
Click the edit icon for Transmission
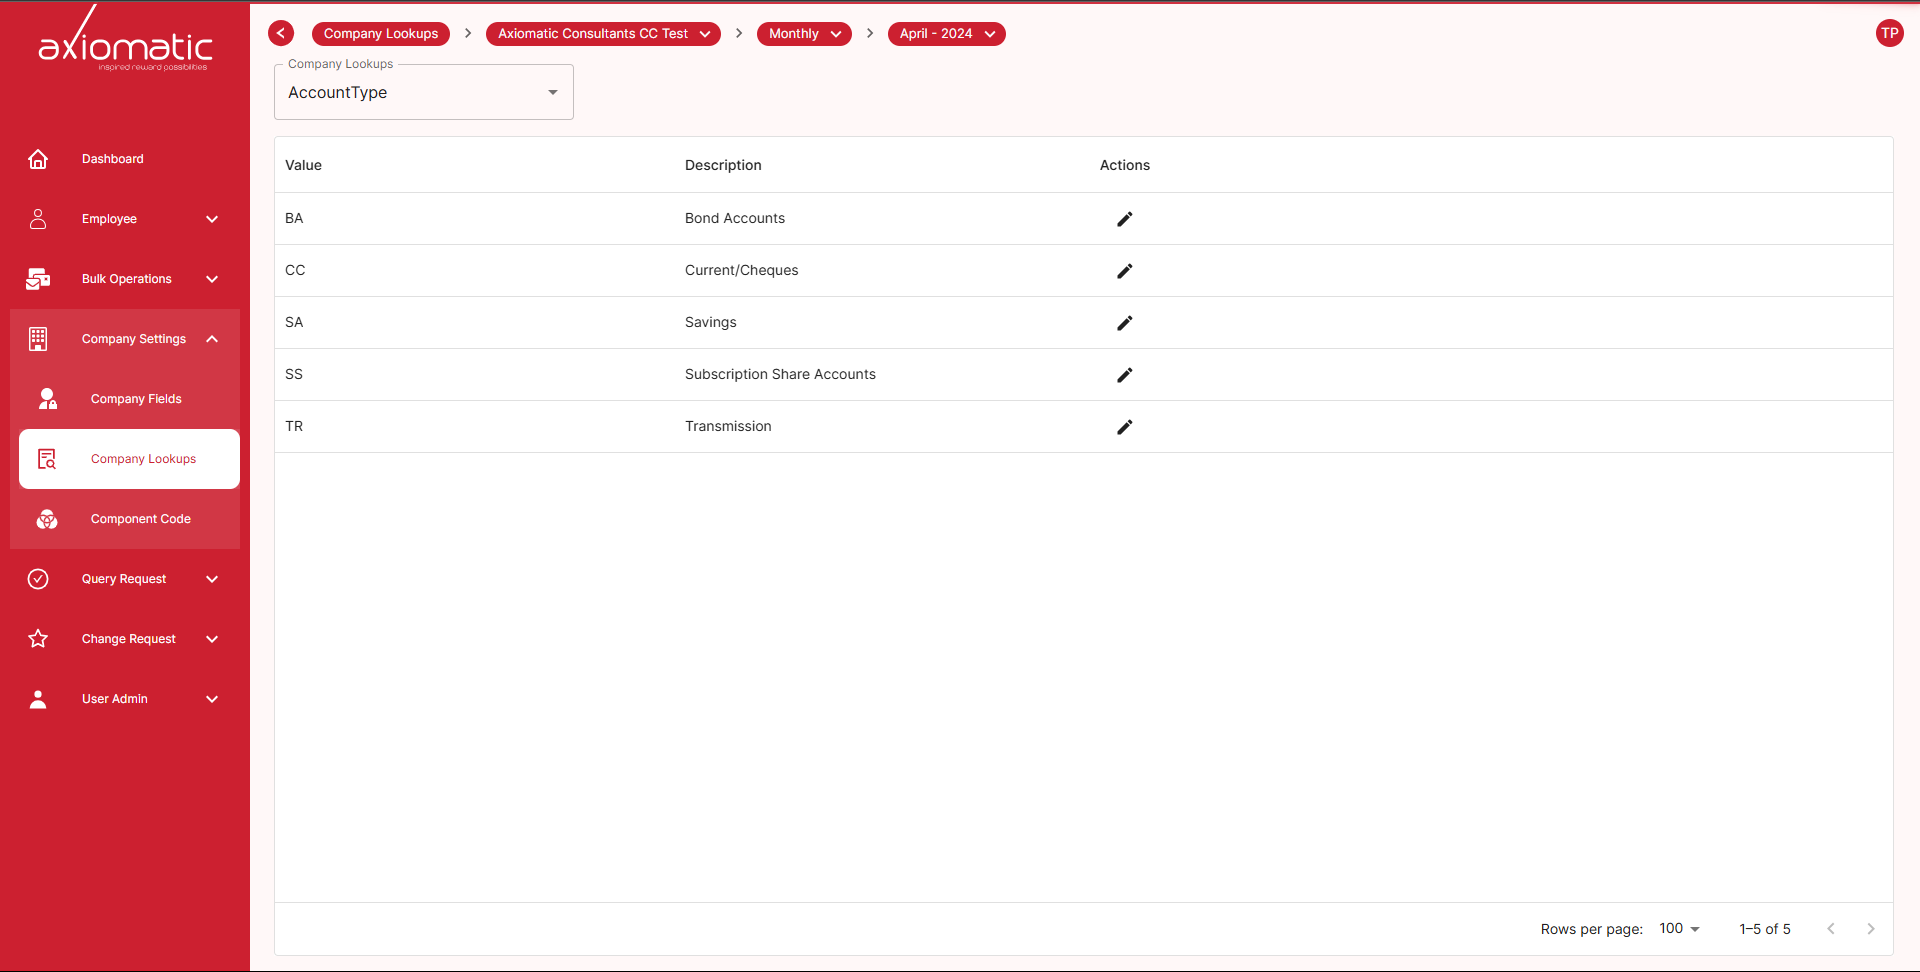(x=1124, y=427)
